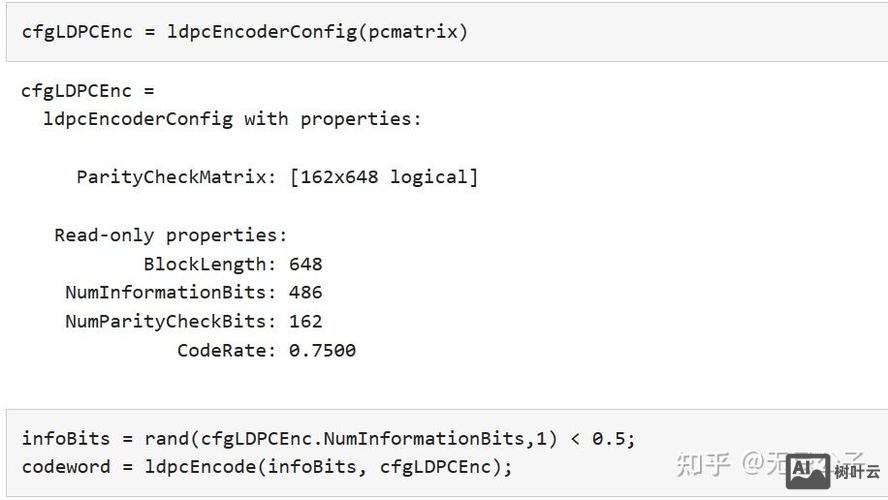Viewport: 888px width, 500px height.
Task: Select the NumInformationBits value 486
Action: [x=306, y=293]
